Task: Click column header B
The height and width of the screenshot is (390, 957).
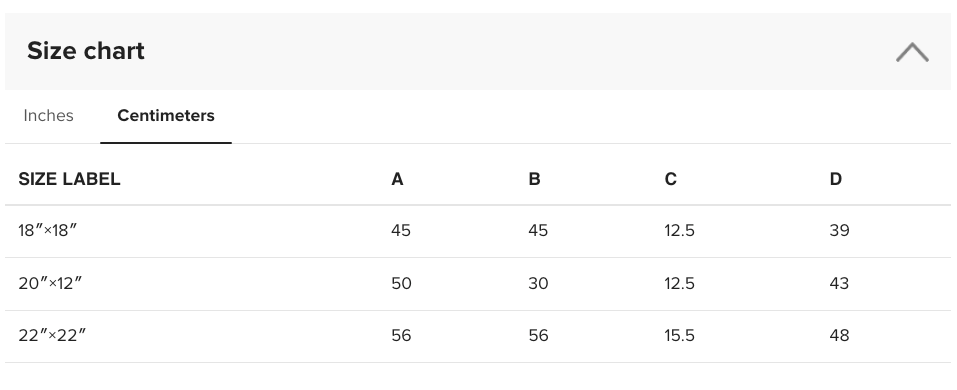Action: (x=534, y=179)
